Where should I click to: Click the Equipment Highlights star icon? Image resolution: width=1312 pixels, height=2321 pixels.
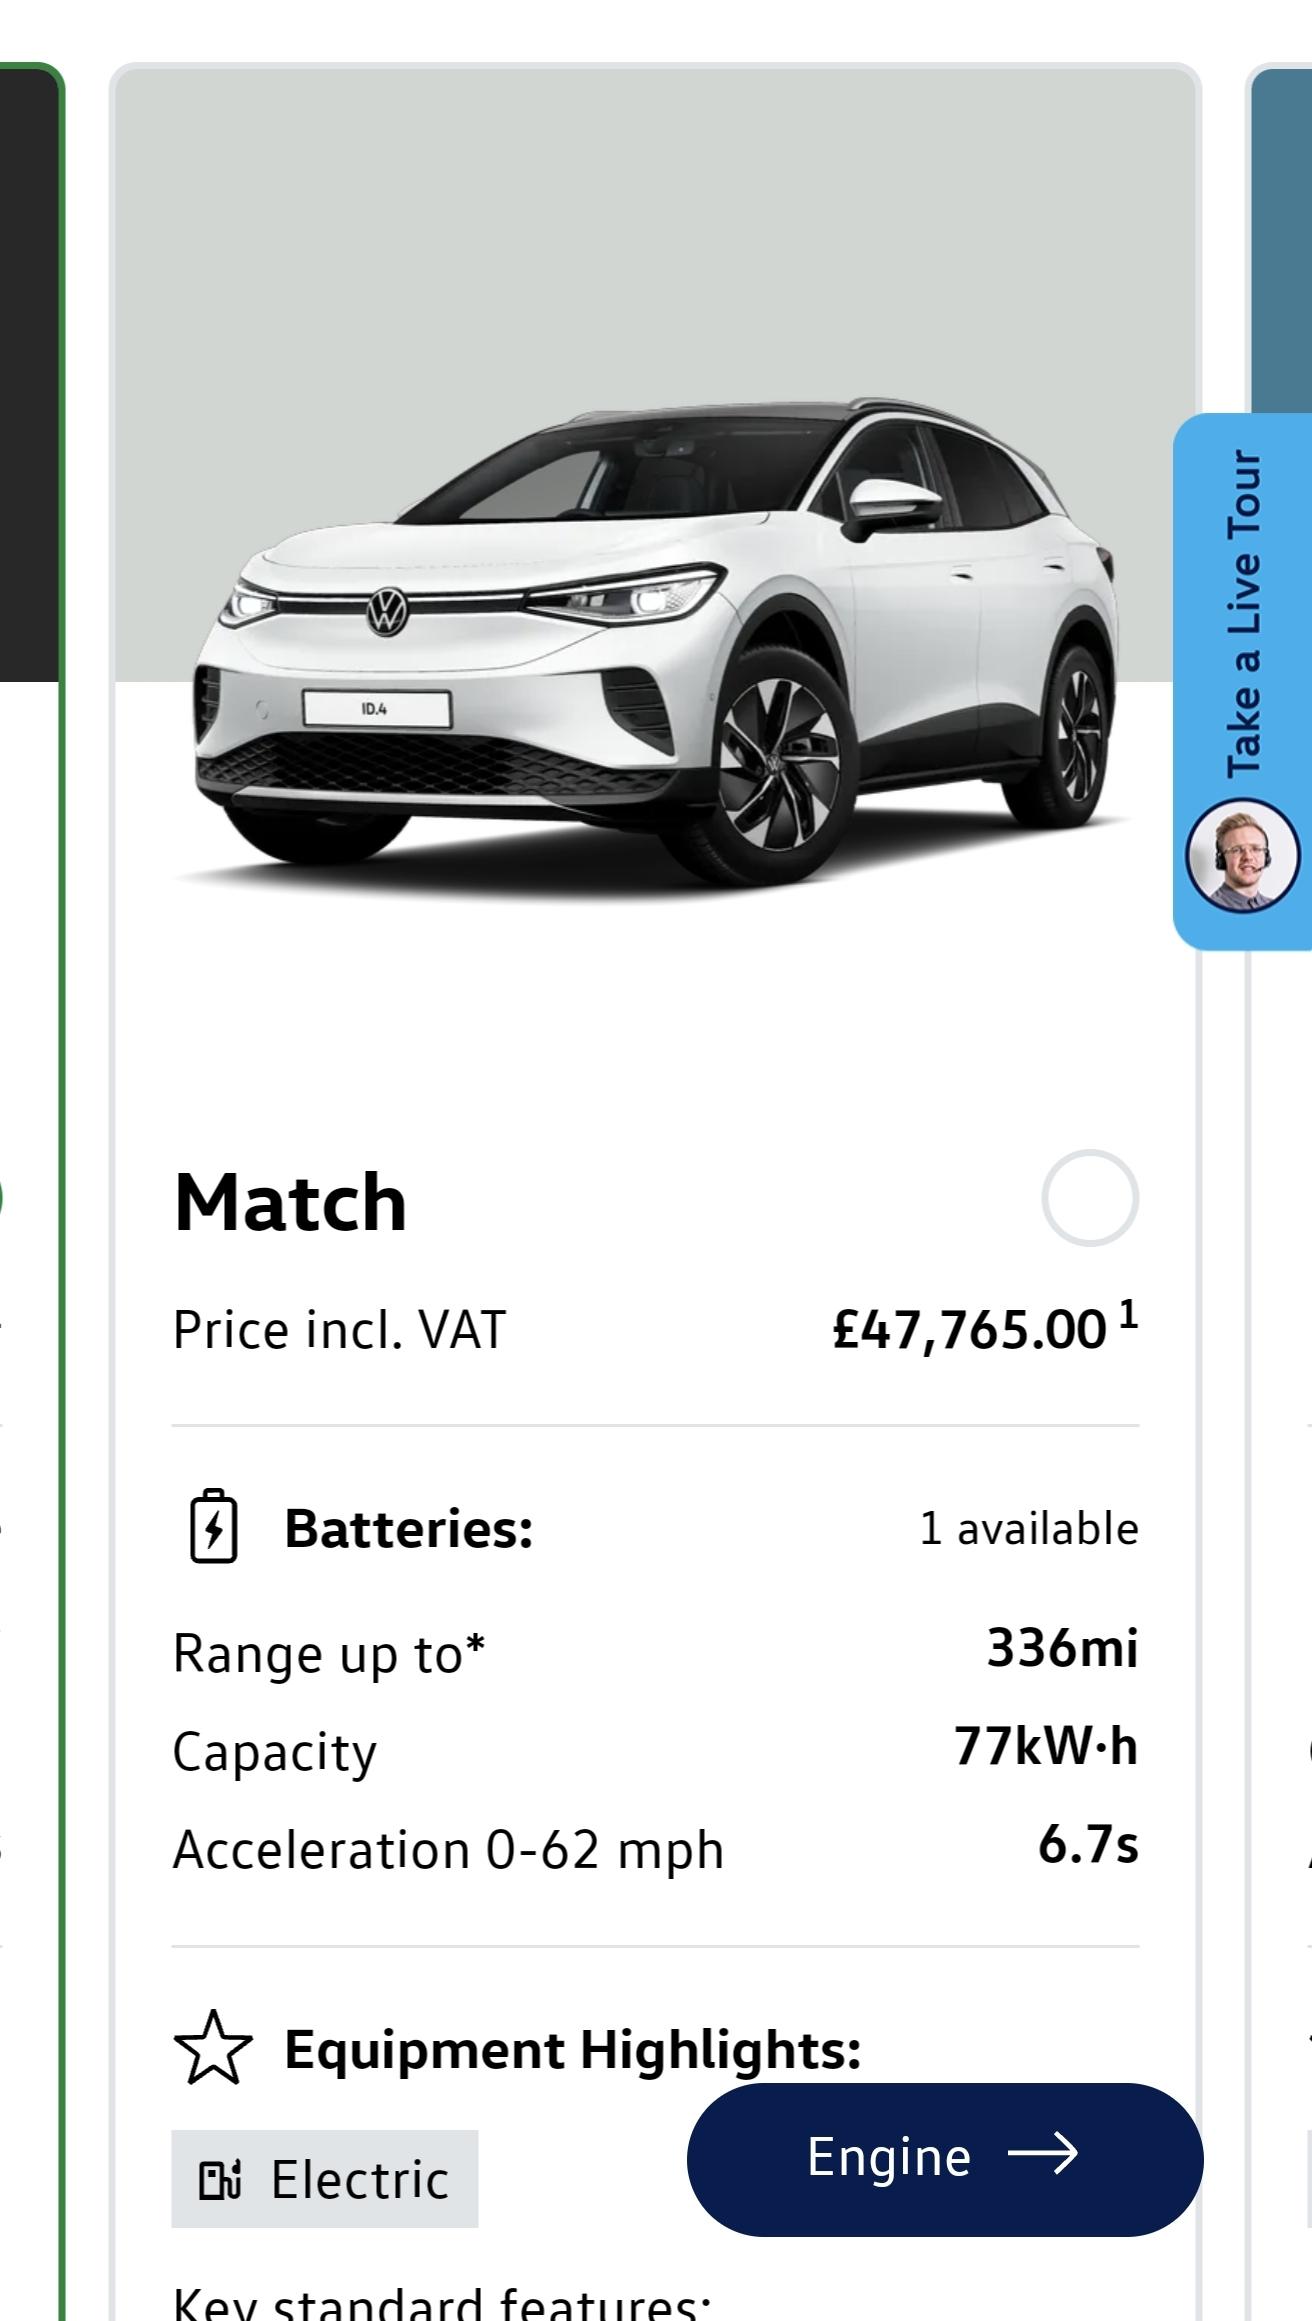(213, 2048)
